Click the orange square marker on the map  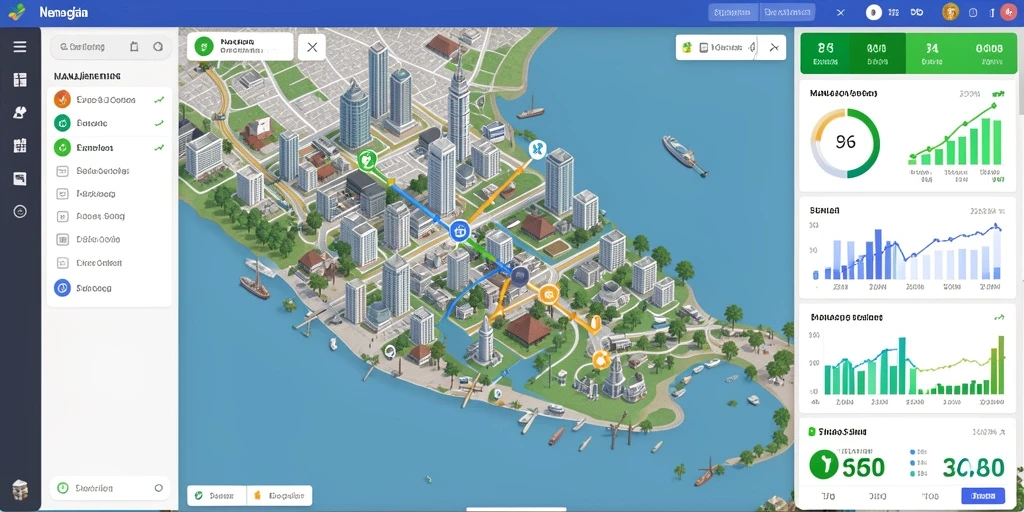click(x=549, y=294)
